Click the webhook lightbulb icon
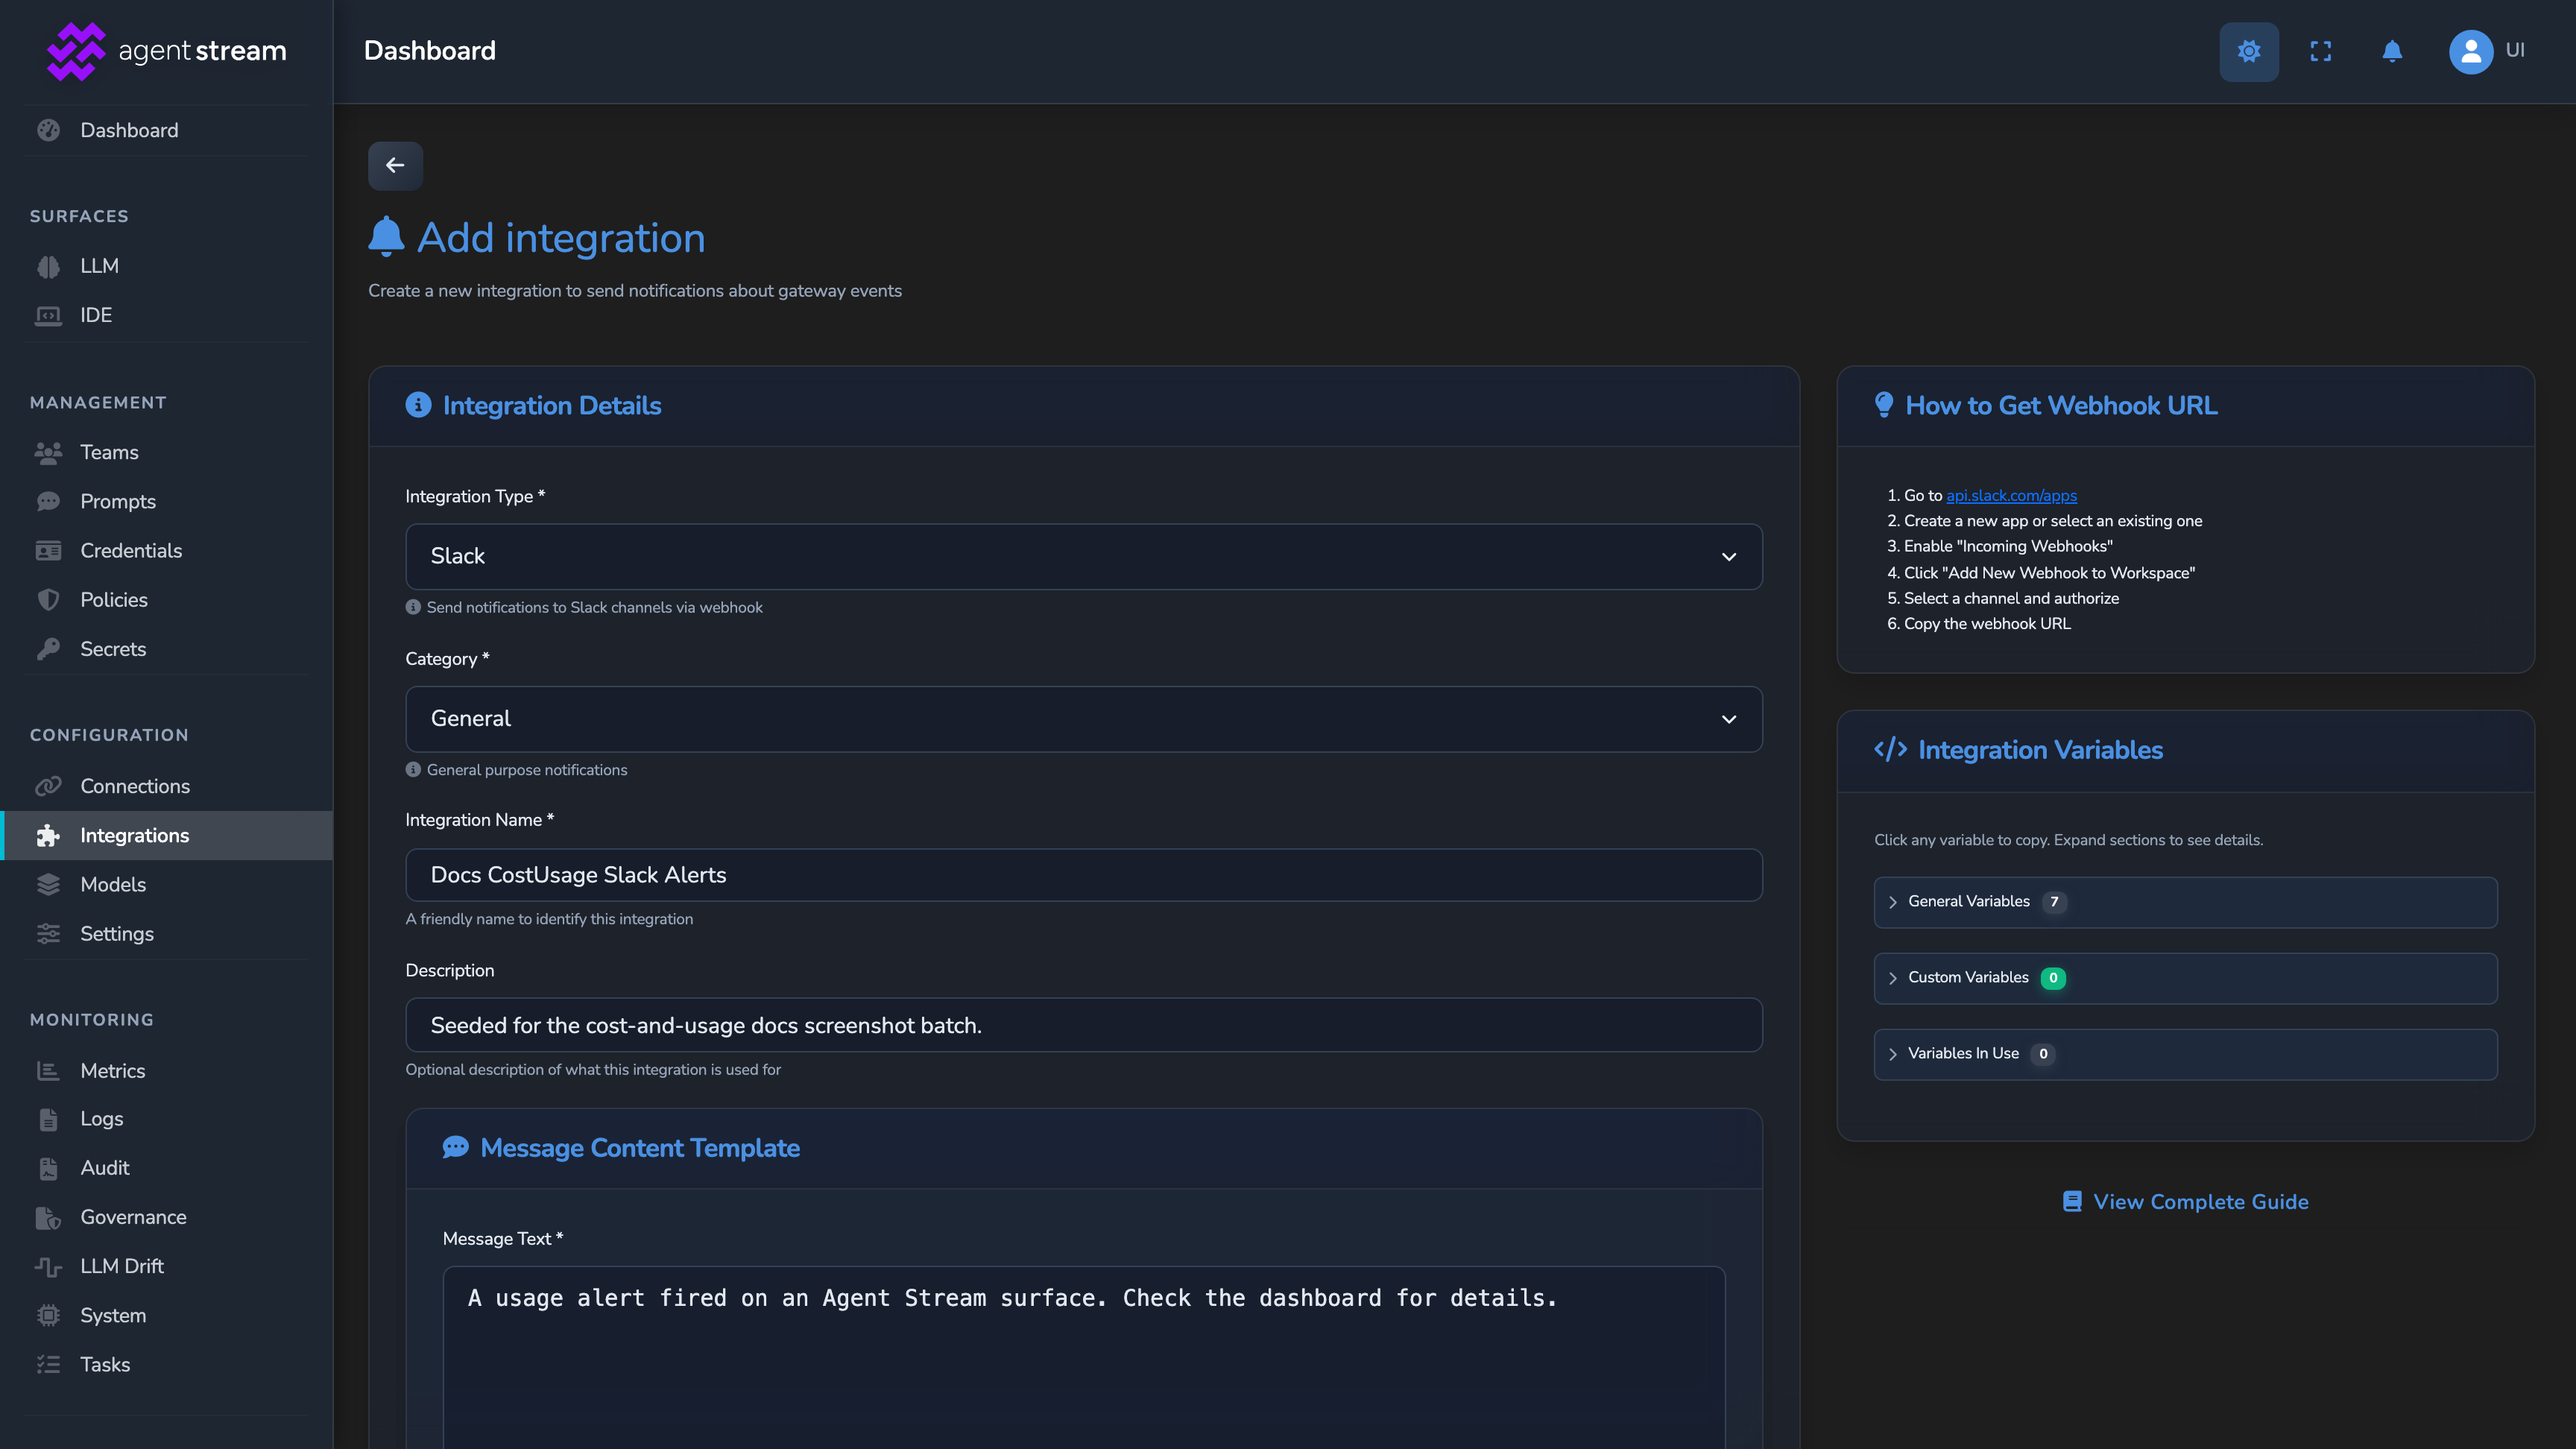 [x=1884, y=405]
